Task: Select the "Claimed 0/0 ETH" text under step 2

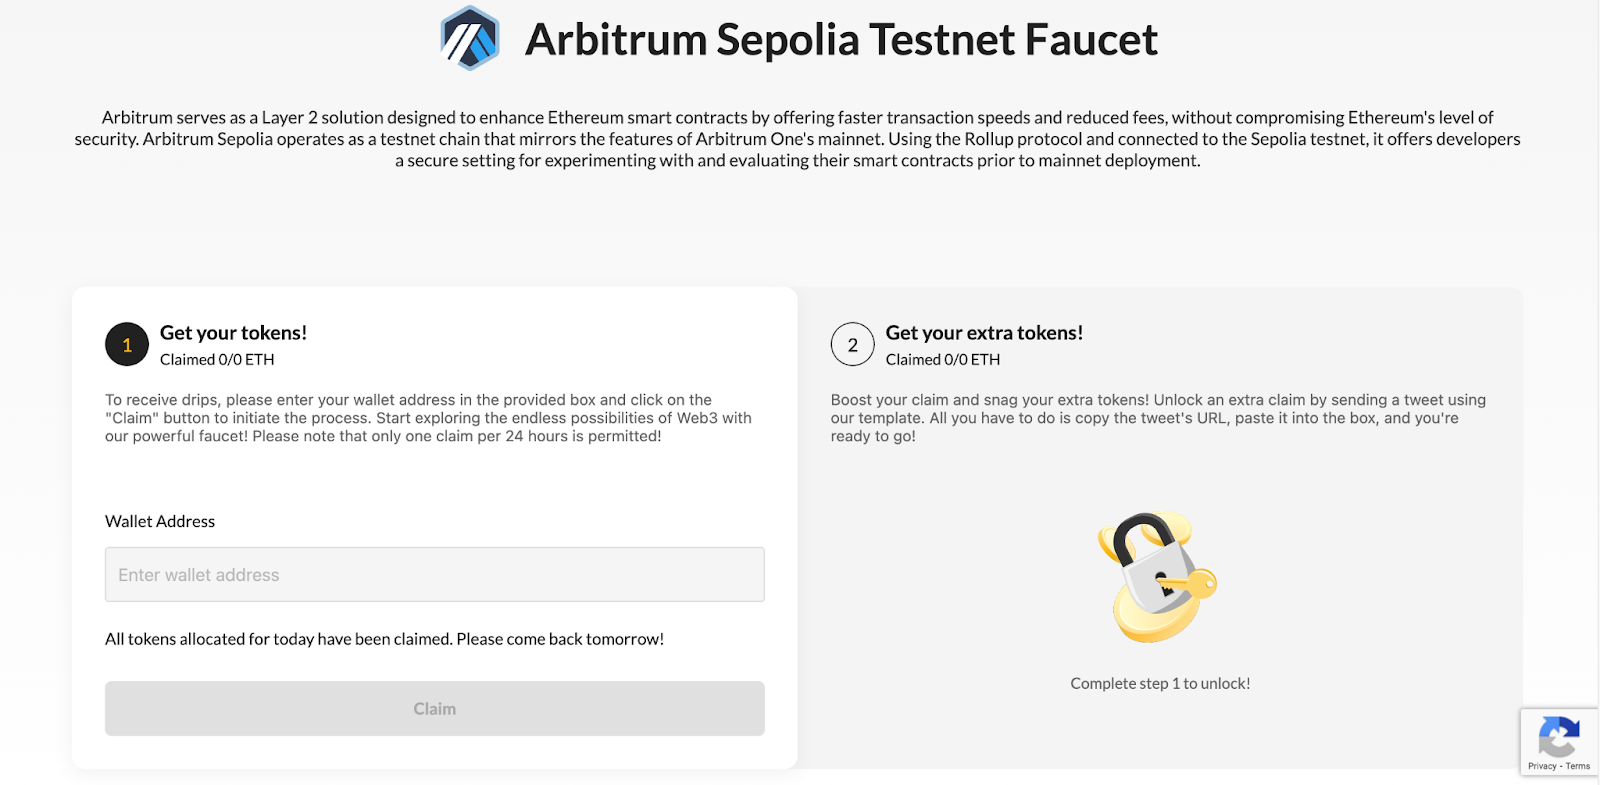Action: (x=943, y=359)
